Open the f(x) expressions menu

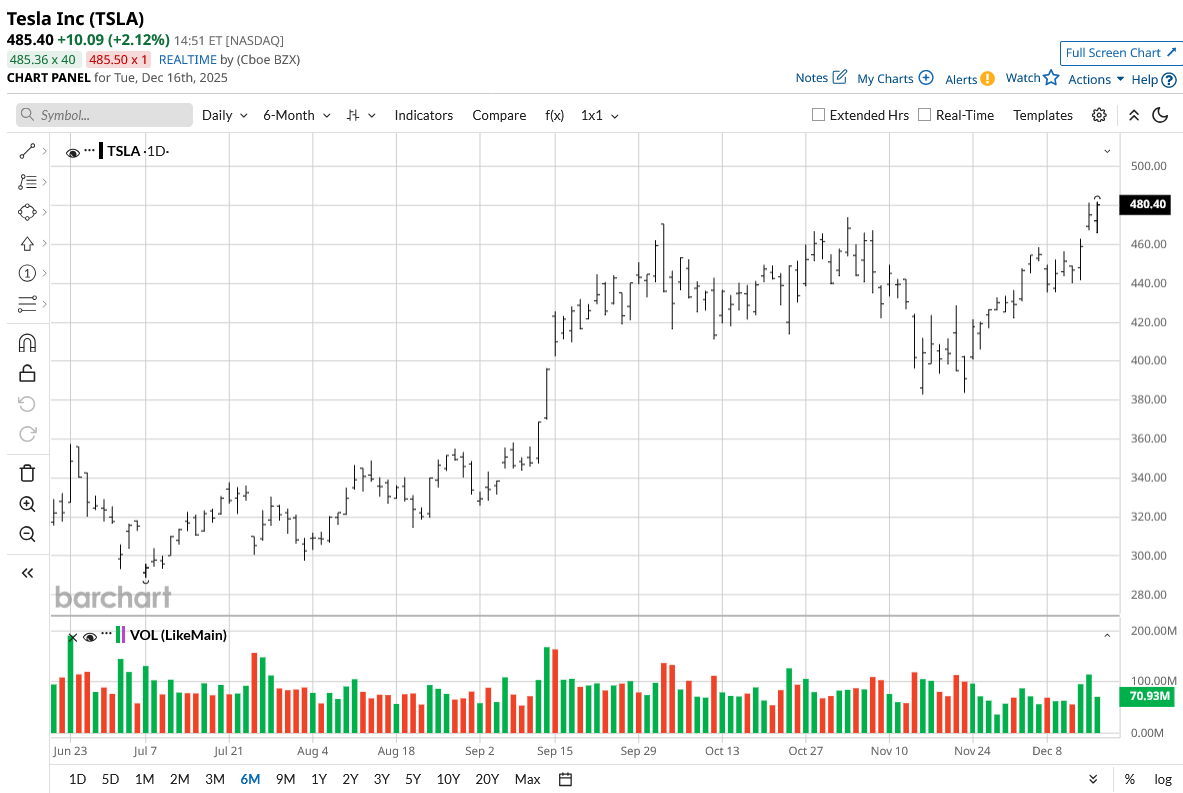point(555,115)
